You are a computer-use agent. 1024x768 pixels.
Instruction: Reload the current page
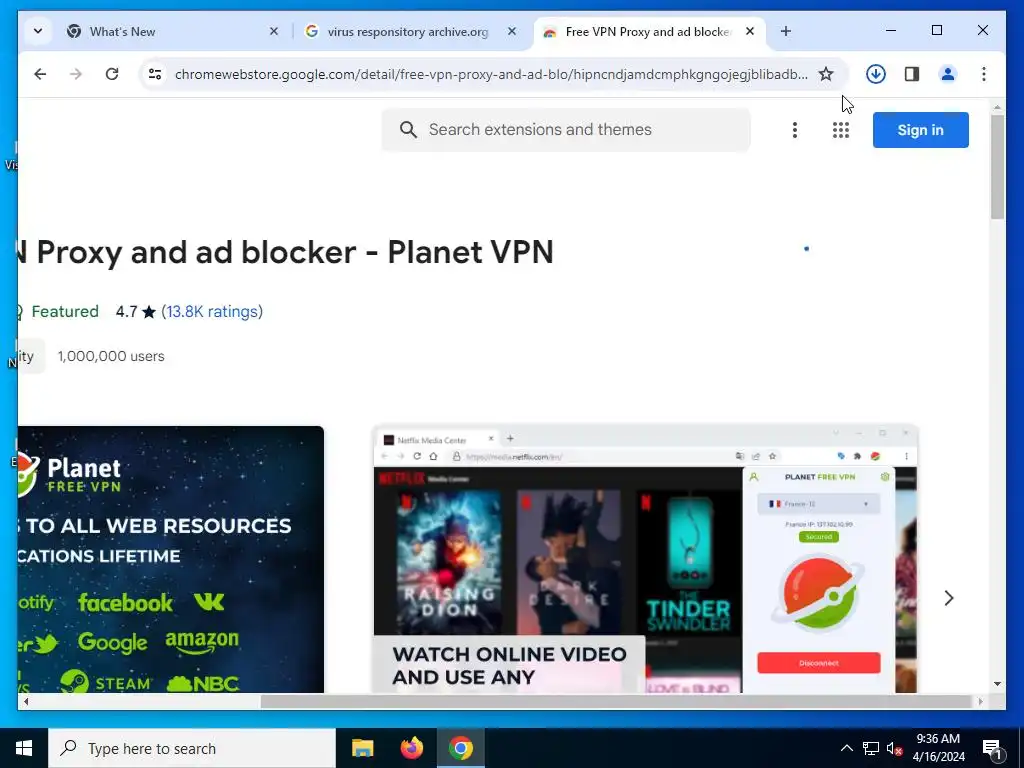pos(112,74)
